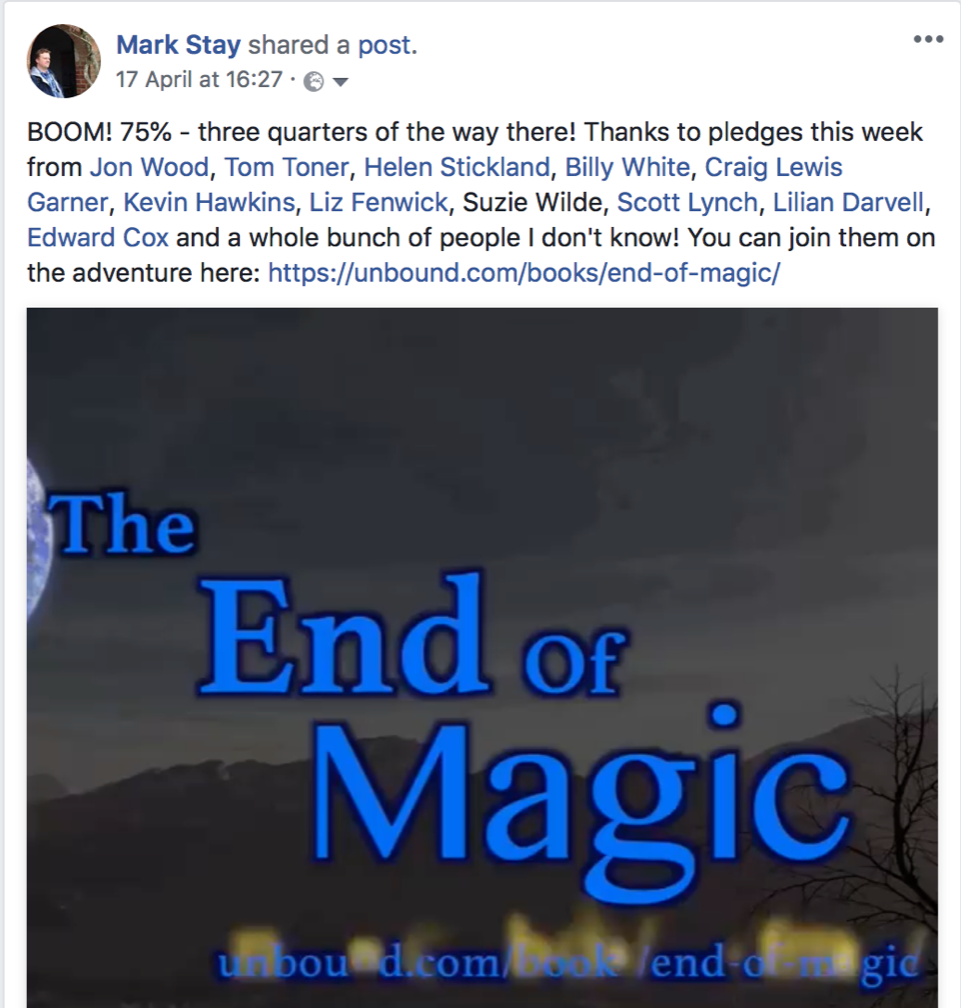Open The End of Magic video thumbnail
Viewport: 961px width, 1008px height.
[482, 658]
